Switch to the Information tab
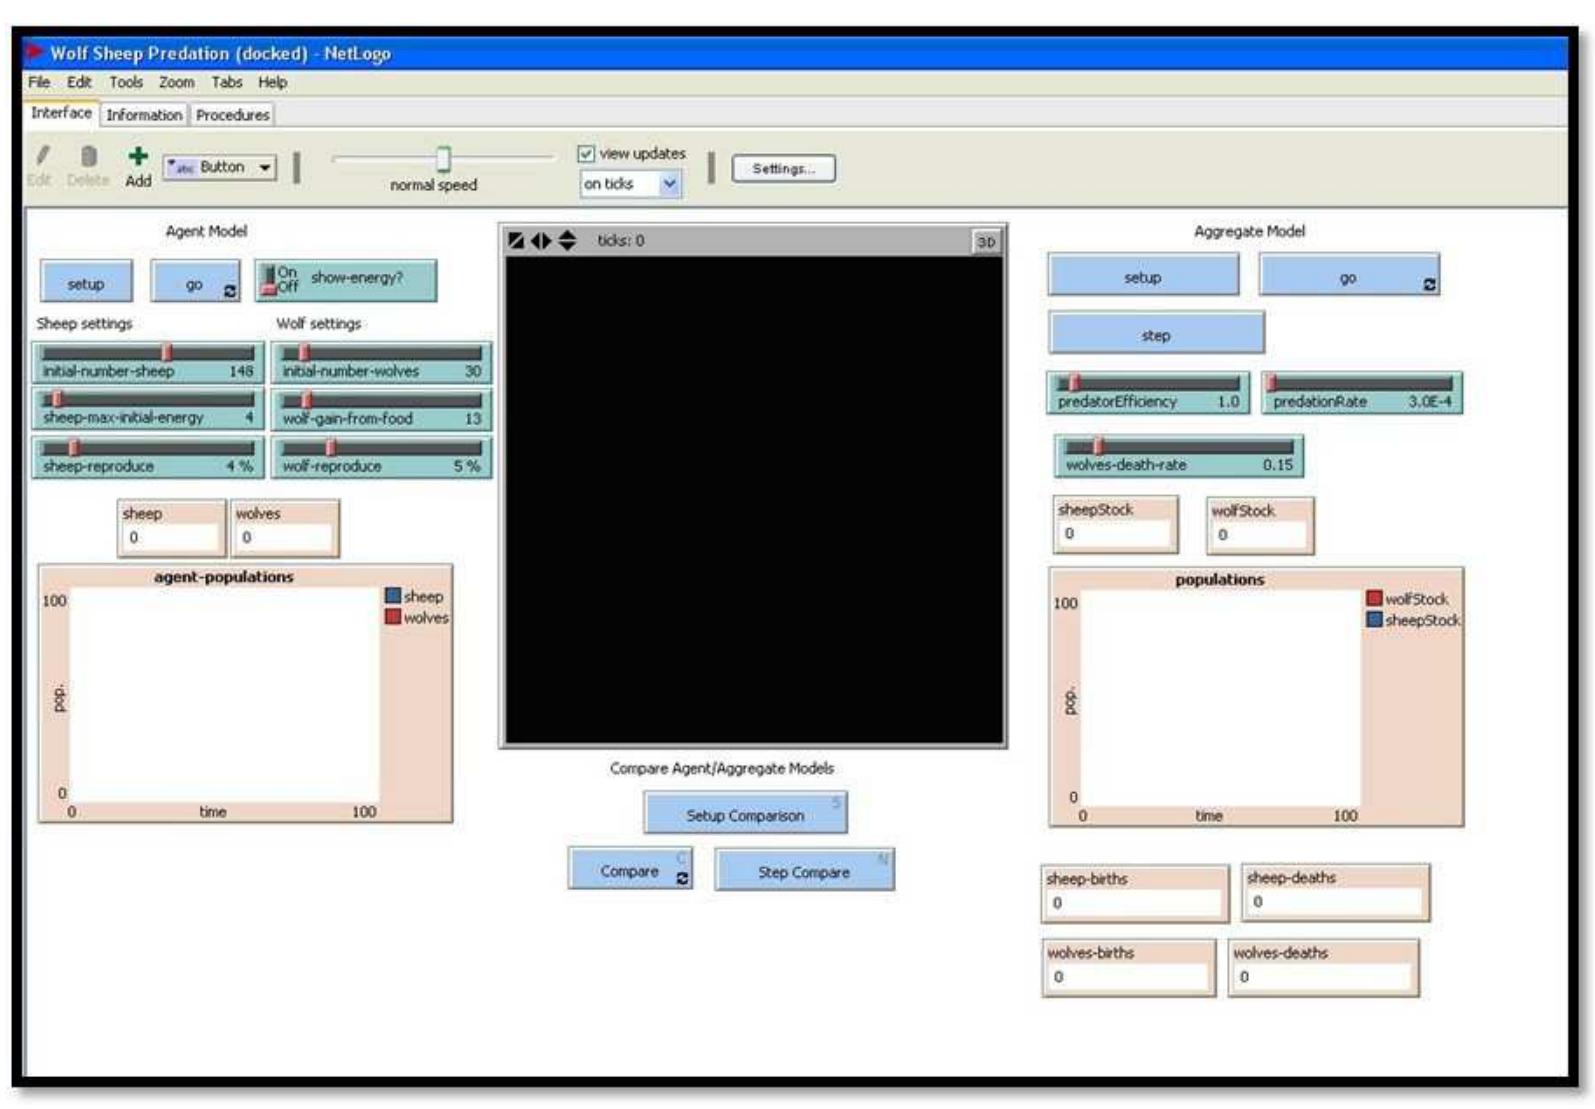The height and width of the screenshot is (1109, 1595). click(x=144, y=115)
